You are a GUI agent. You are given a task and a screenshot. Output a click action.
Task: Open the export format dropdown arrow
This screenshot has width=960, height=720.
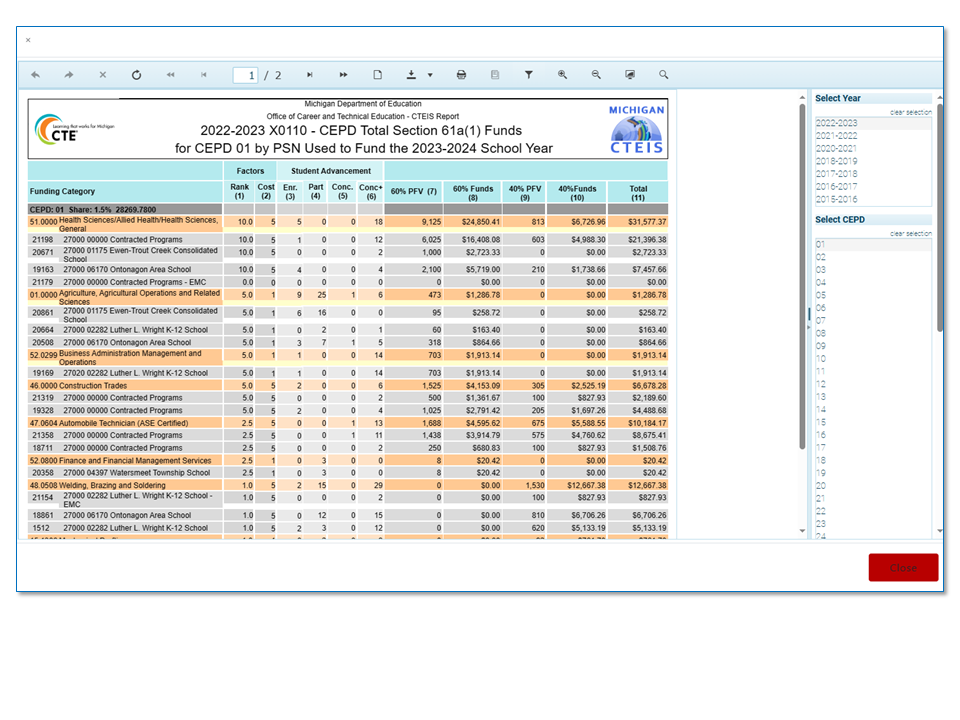pyautogui.click(x=430, y=75)
